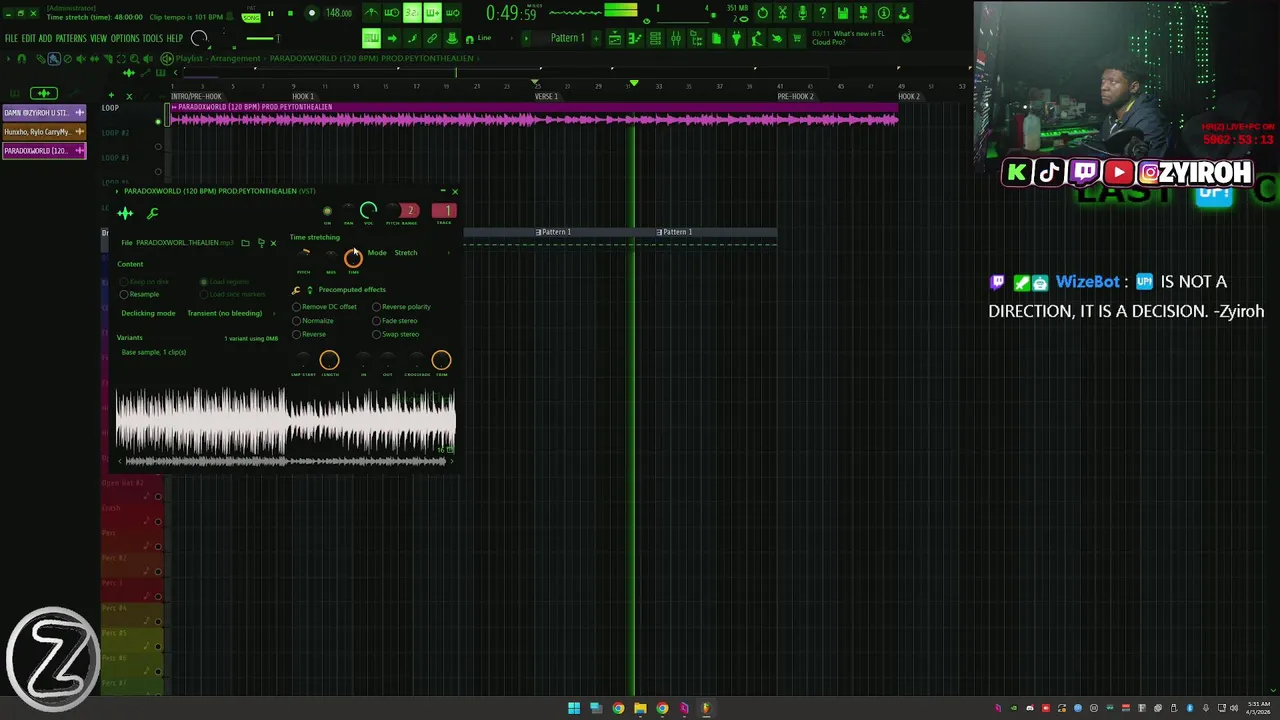Toggle the countdown before recording icon

[x=412, y=13]
